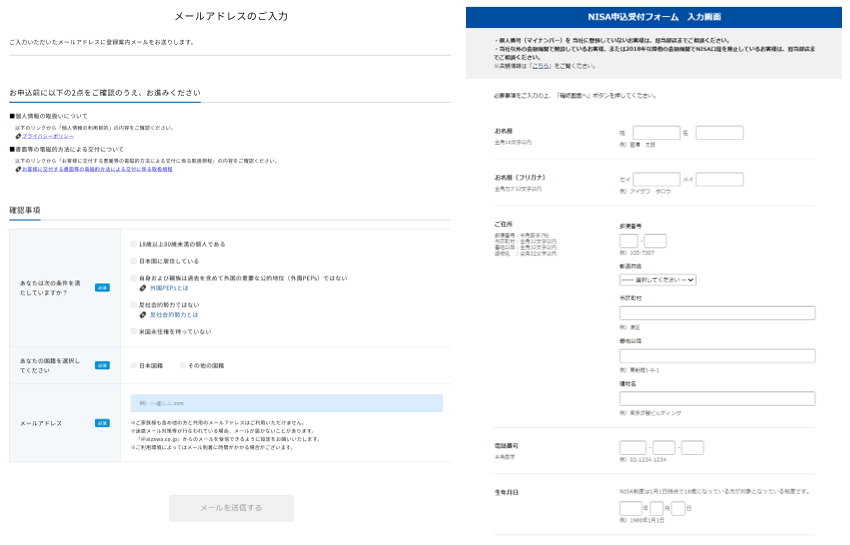The image size is (850, 545).
Task: Click link icon beside 外国PEPsとは
Action: point(143,287)
